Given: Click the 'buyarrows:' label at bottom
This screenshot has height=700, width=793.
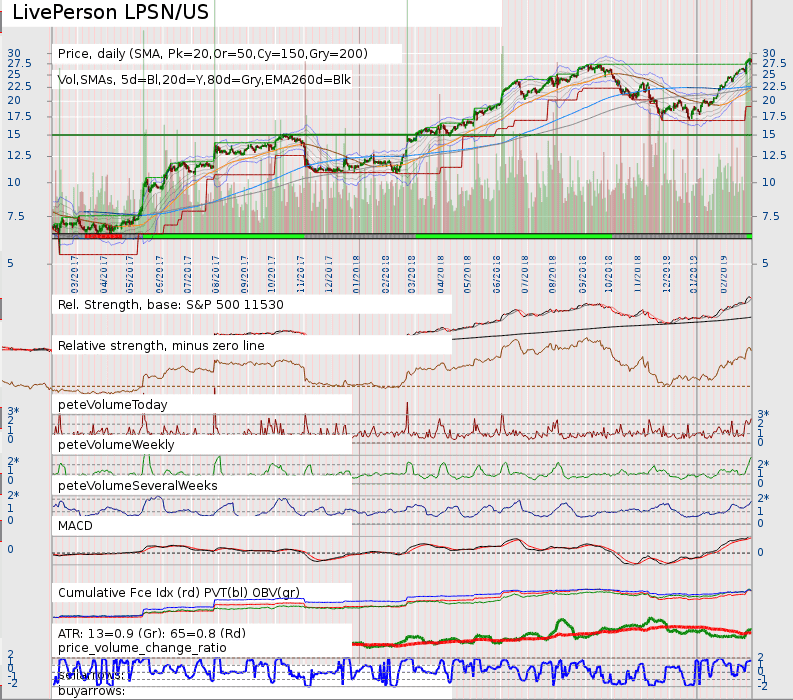Looking at the screenshot, I should tap(92, 691).
